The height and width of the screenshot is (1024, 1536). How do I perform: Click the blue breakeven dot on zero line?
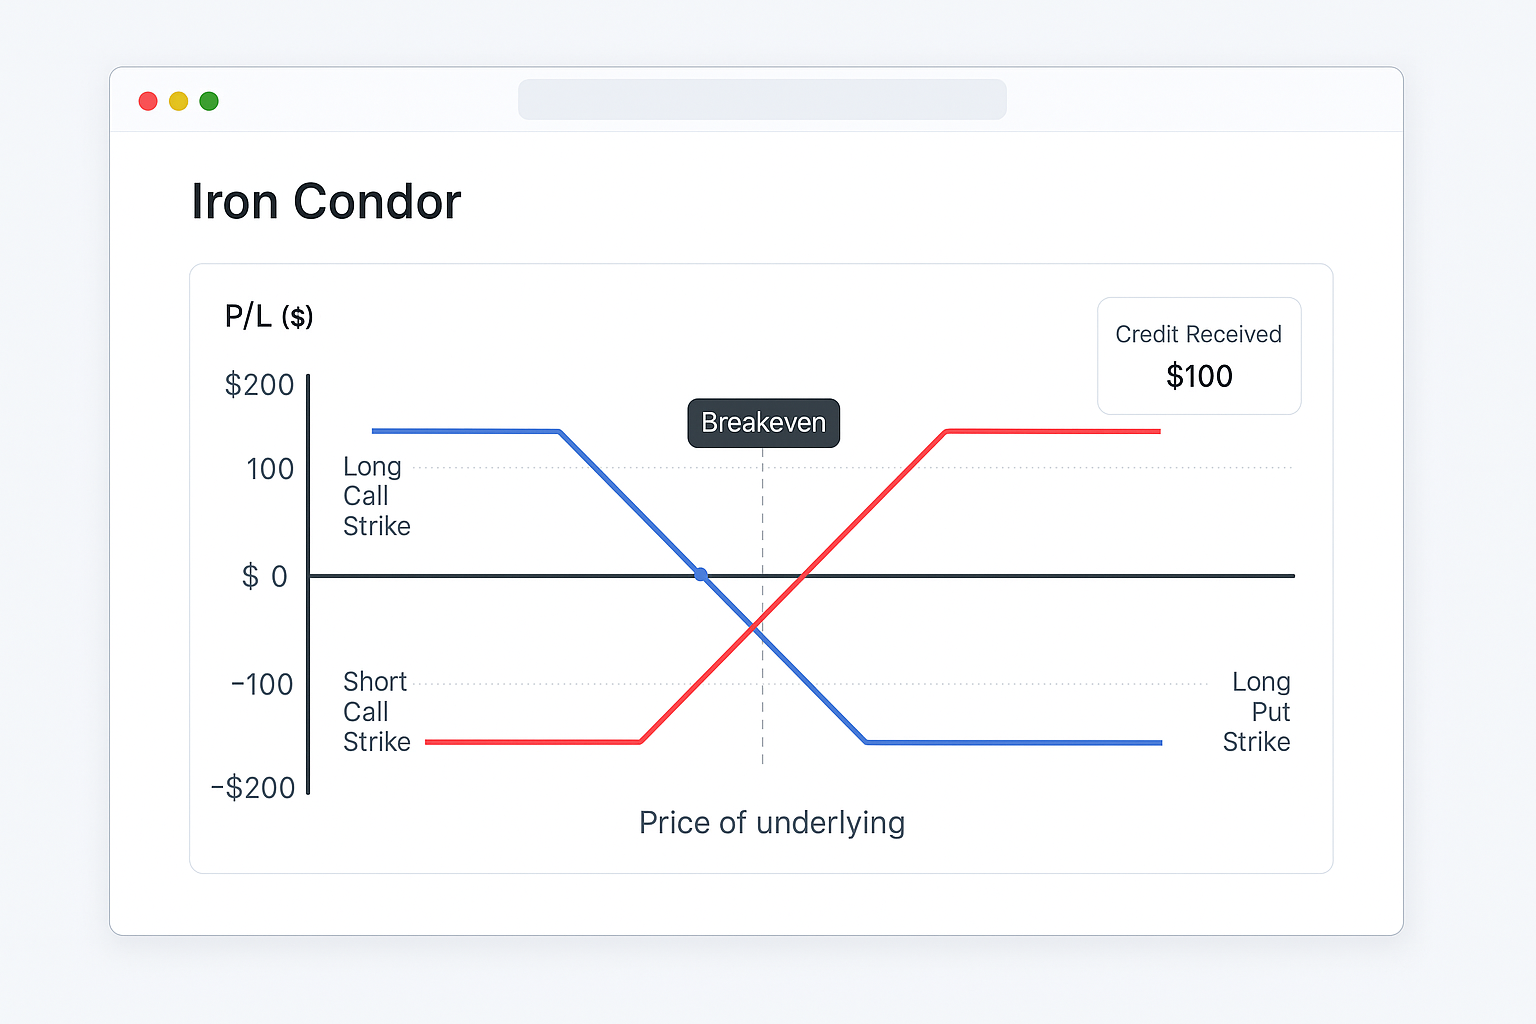pos(701,575)
